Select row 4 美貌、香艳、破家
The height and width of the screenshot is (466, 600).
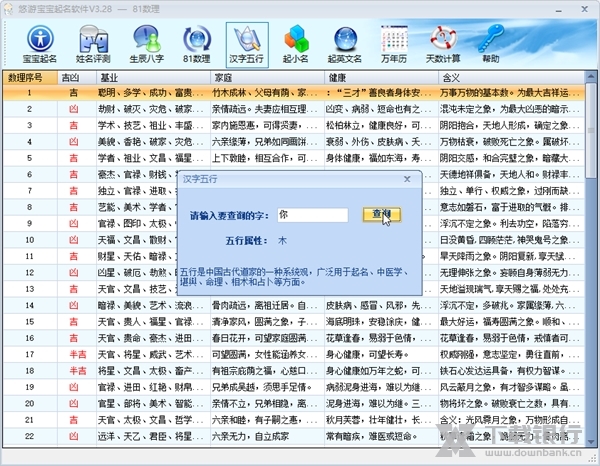click(294, 142)
